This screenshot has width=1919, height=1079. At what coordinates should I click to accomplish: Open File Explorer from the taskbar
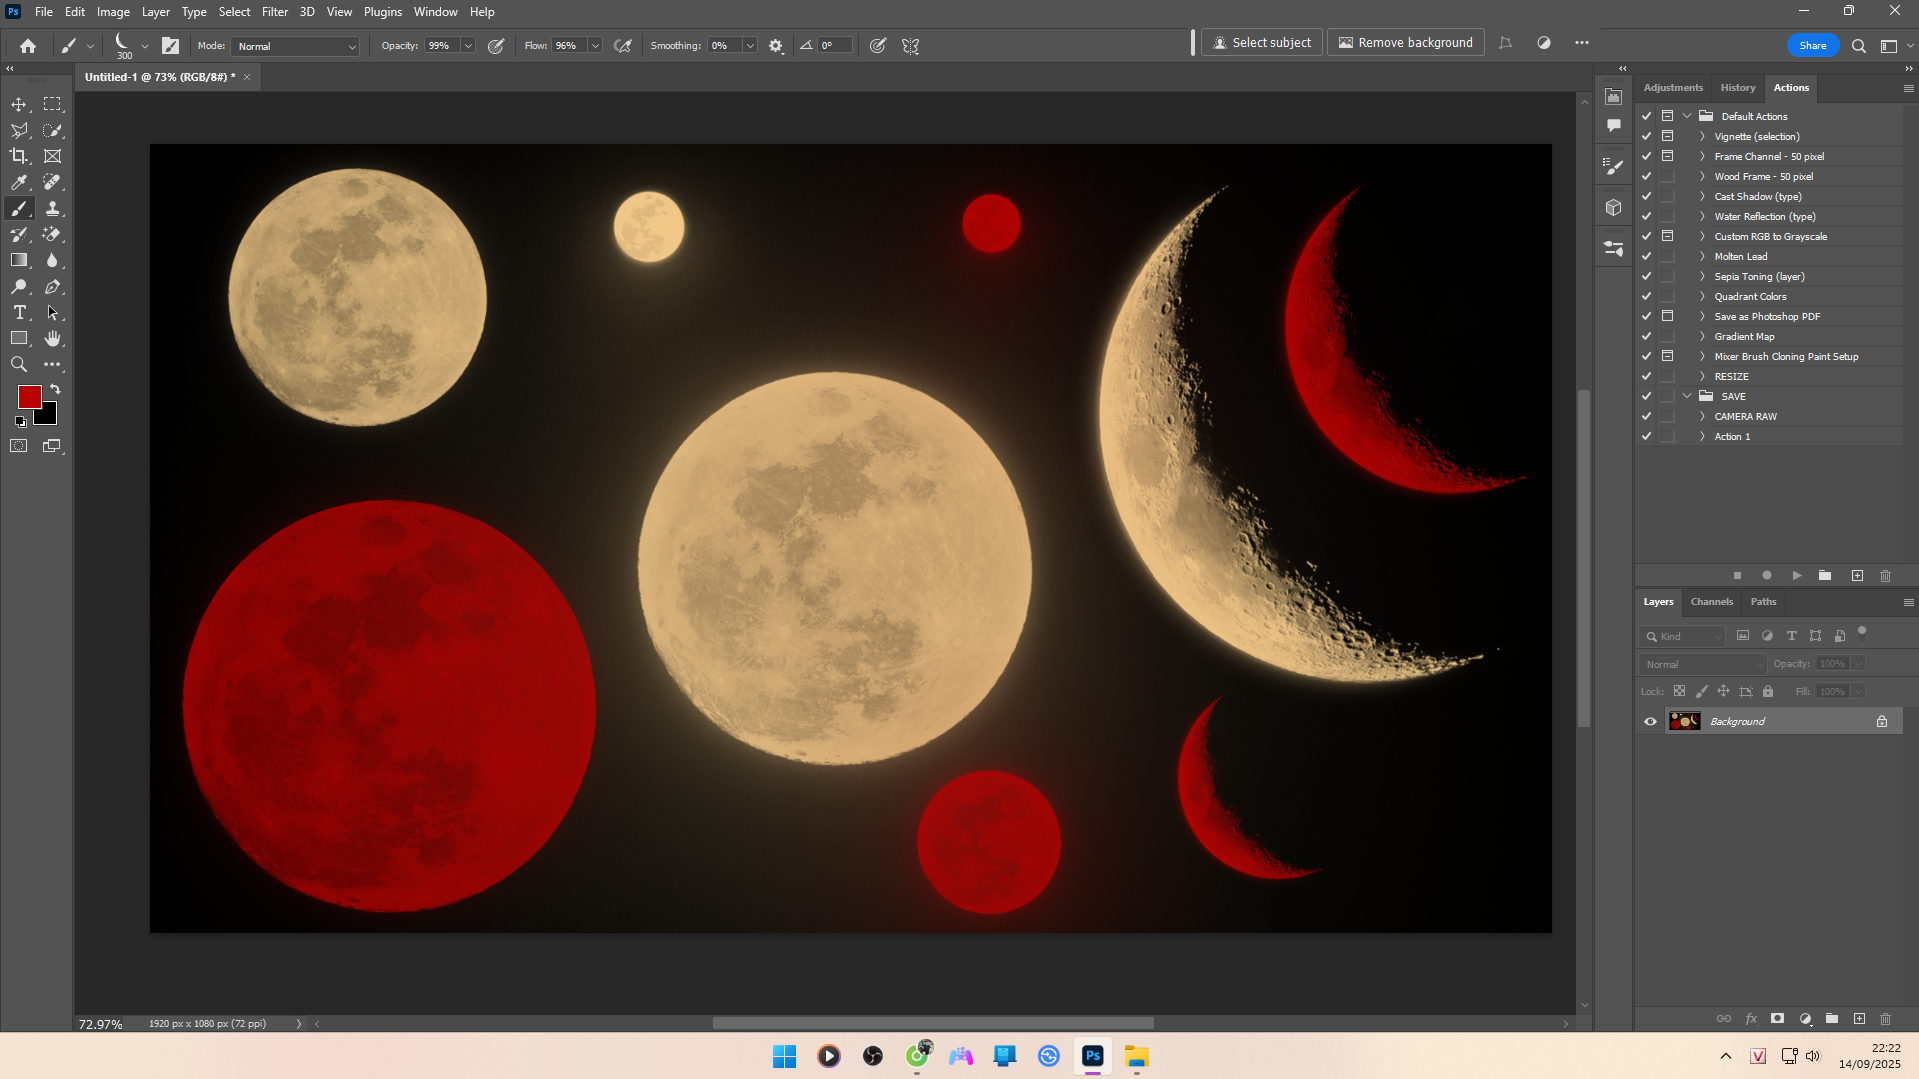[1136, 1056]
